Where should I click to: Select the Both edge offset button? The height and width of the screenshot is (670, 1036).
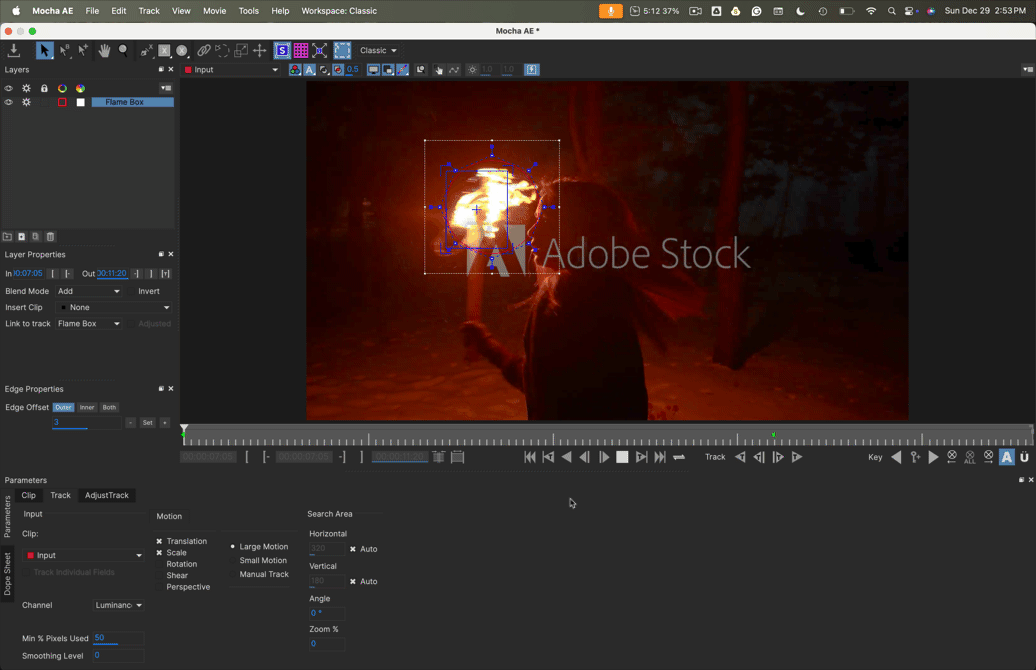(x=109, y=408)
